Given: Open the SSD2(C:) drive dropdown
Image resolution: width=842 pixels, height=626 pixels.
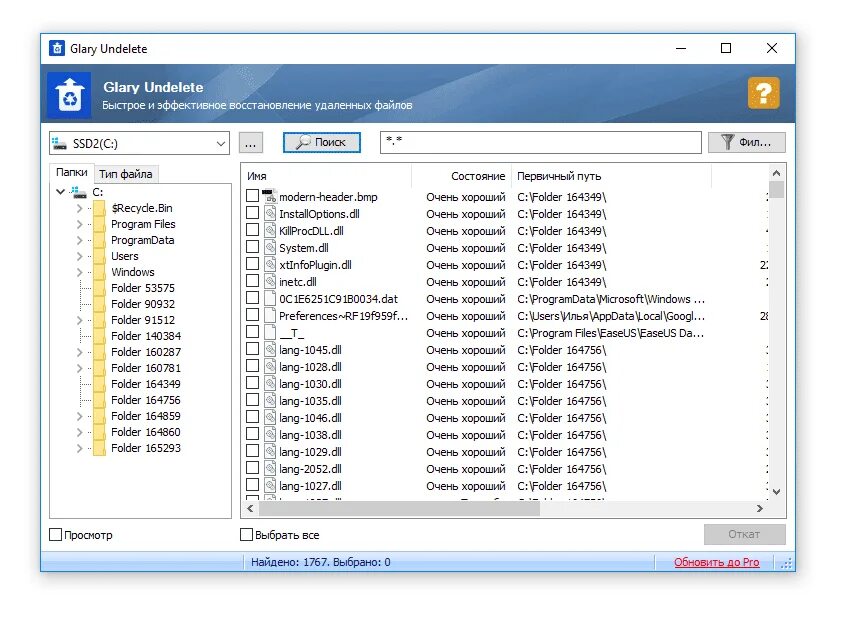Looking at the screenshot, I should 220,143.
